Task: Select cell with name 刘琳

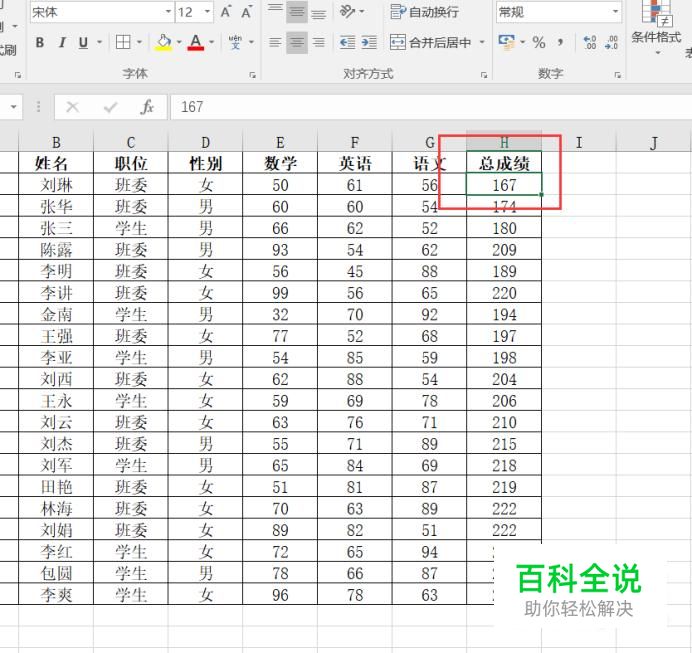Action: tap(56, 184)
